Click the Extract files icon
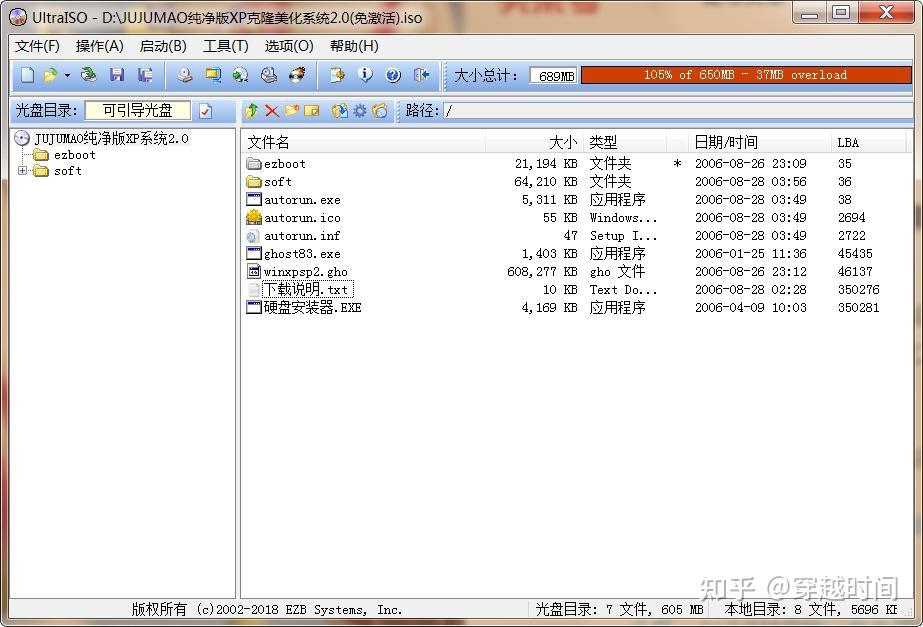Screen dimensions: 923x627 [x=340, y=111]
